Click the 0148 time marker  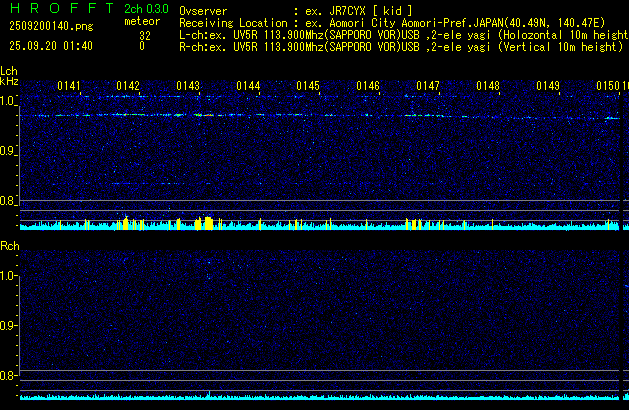(488, 87)
